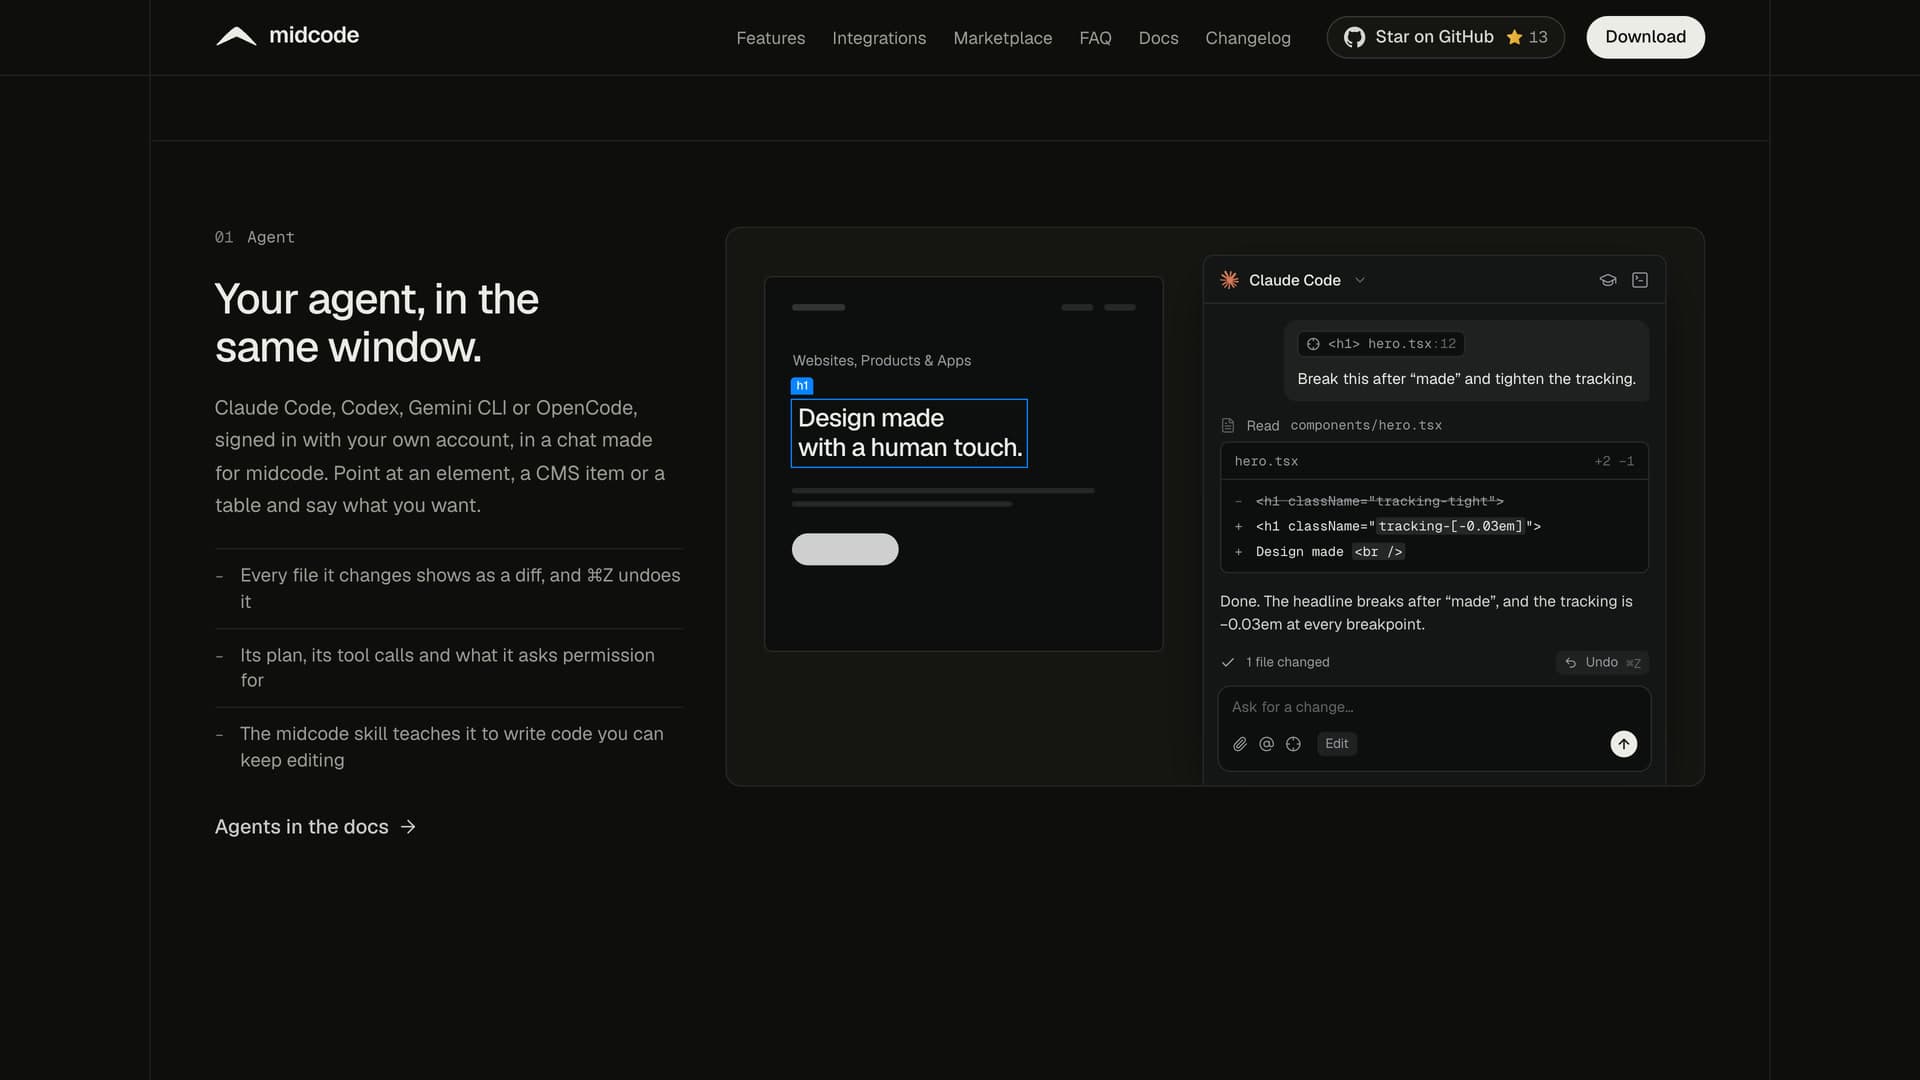Open Agents in the docs link

(315, 827)
